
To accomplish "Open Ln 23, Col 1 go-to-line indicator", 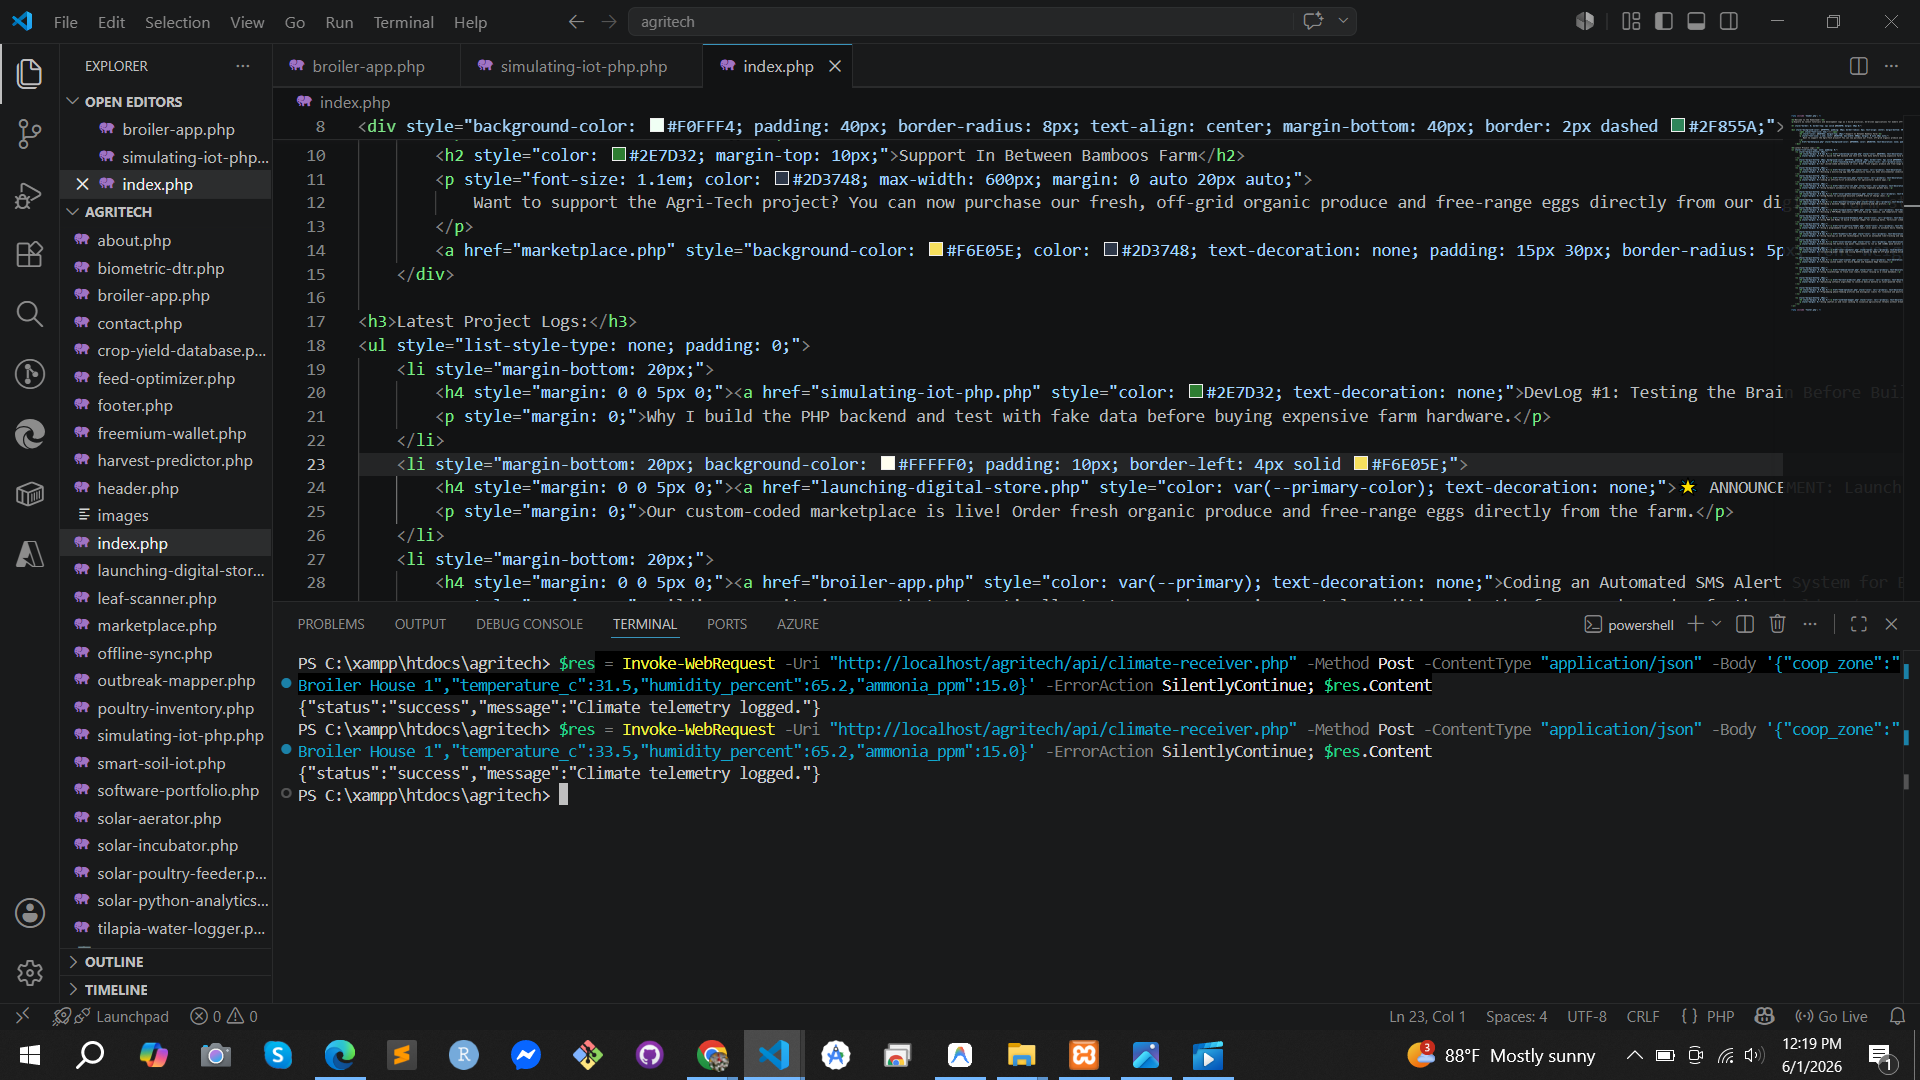I will point(1427,1016).
